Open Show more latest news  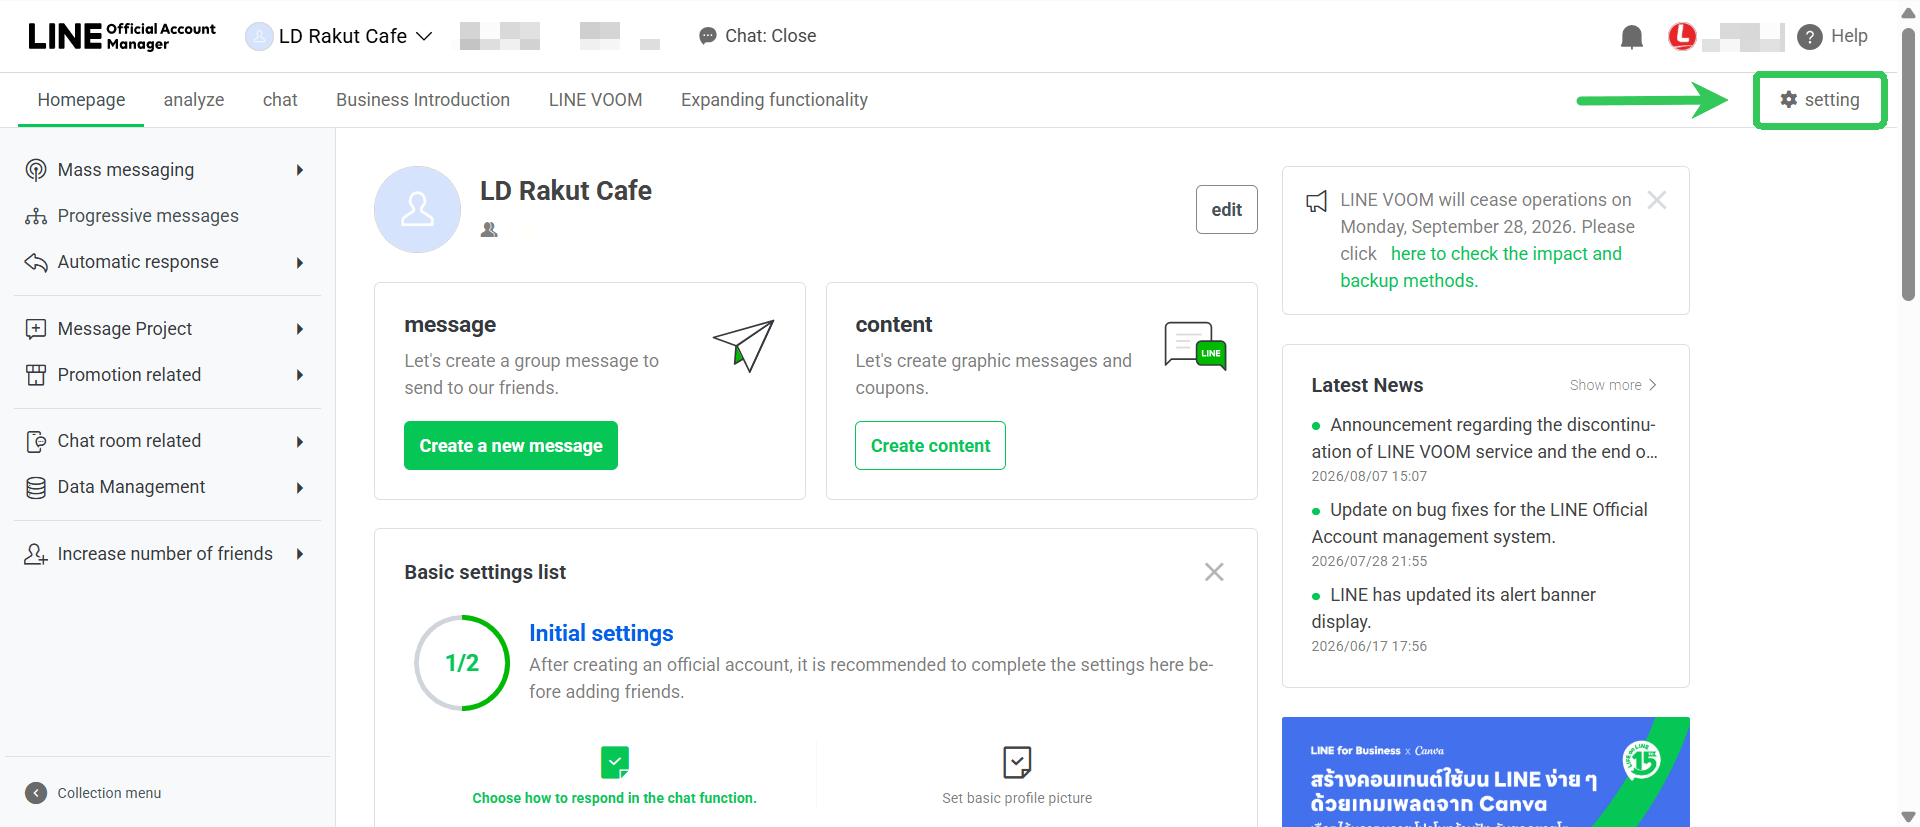tap(1613, 385)
